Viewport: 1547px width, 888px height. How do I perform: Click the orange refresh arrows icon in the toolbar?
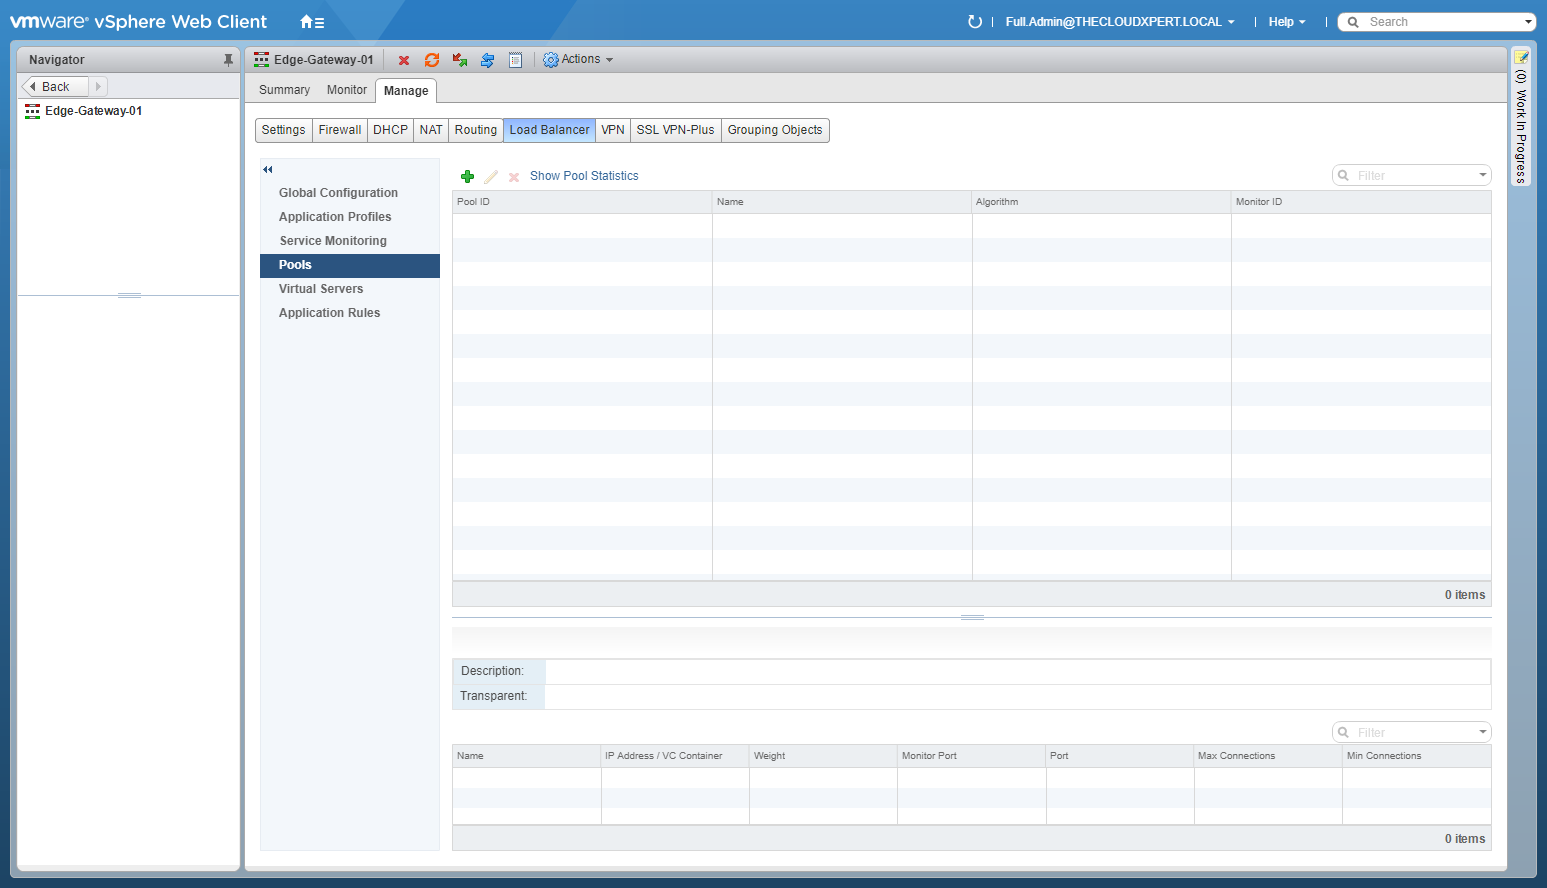coord(432,60)
